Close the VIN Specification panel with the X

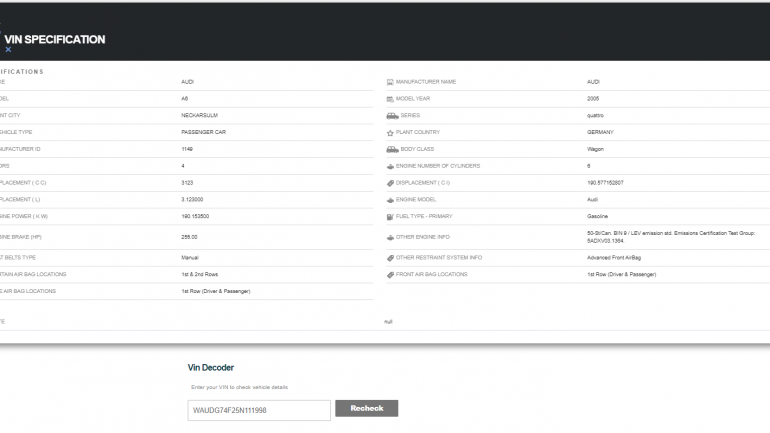click(x=8, y=50)
